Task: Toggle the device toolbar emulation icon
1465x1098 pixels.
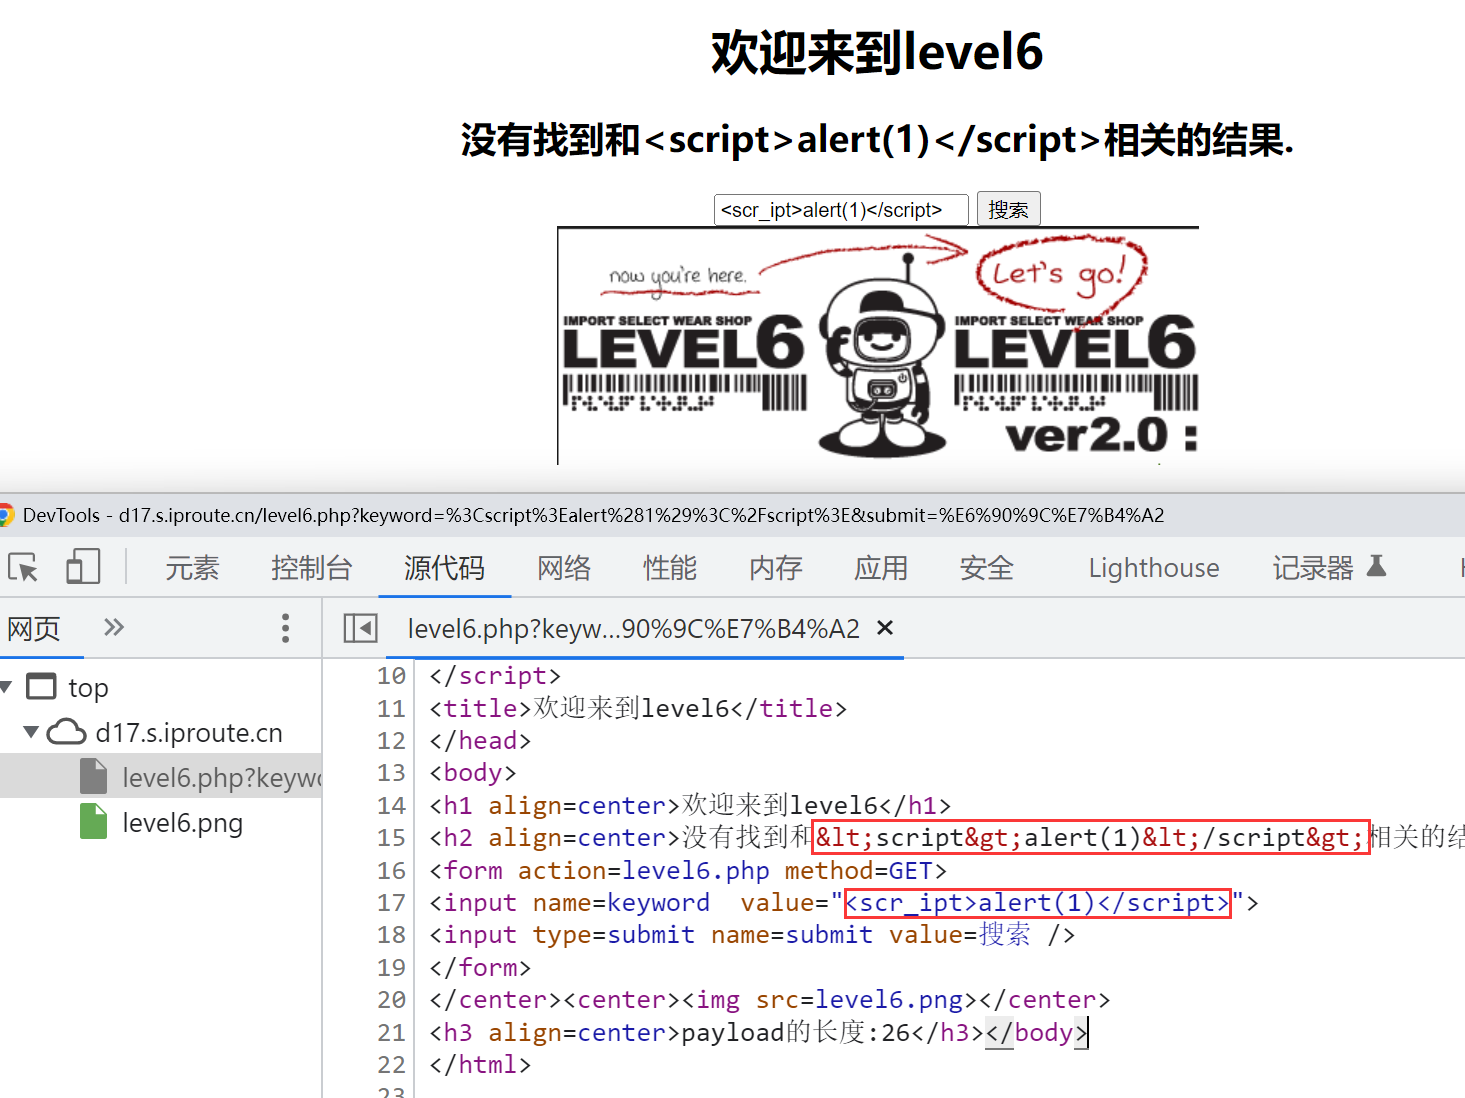Action: tap(83, 567)
